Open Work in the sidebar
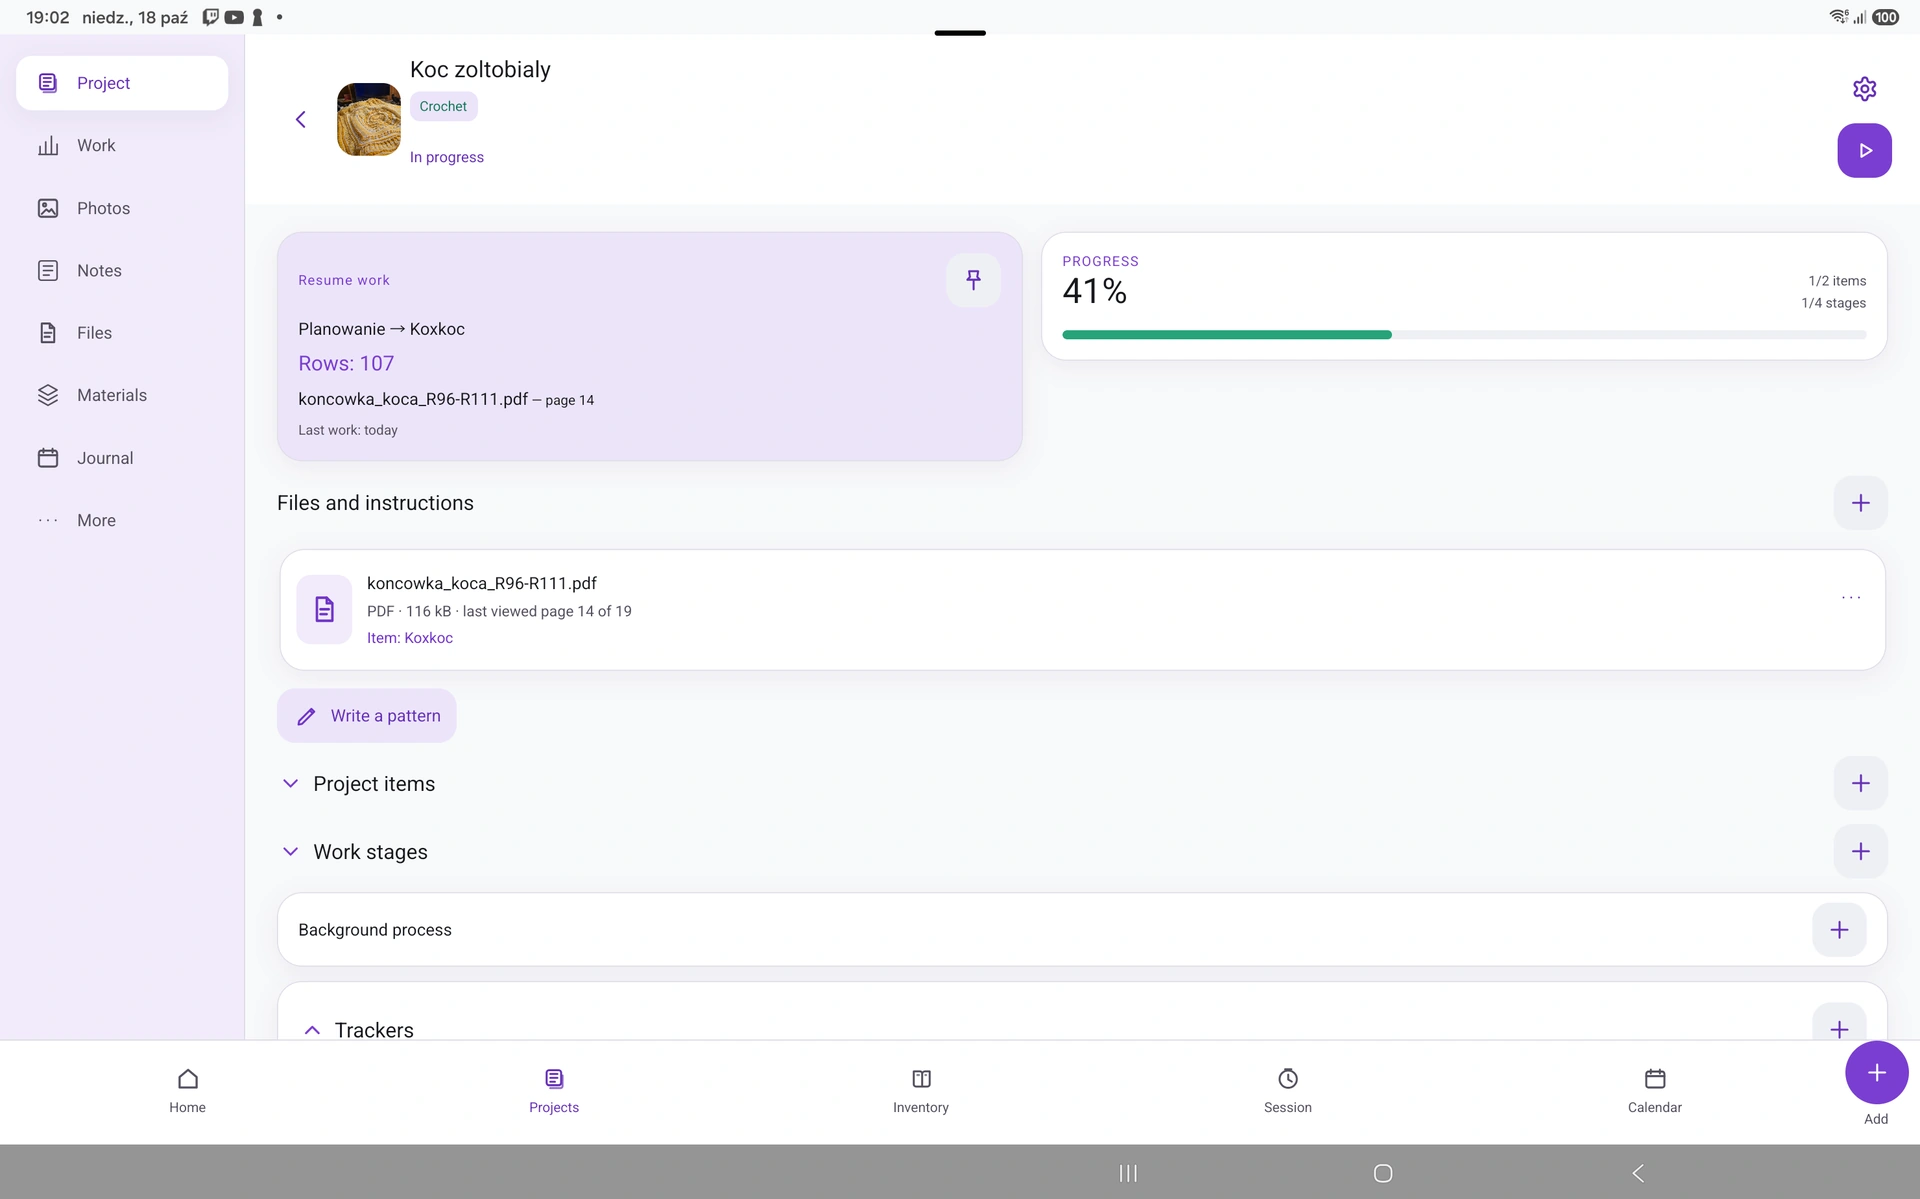The width and height of the screenshot is (1920, 1199). [x=122, y=146]
